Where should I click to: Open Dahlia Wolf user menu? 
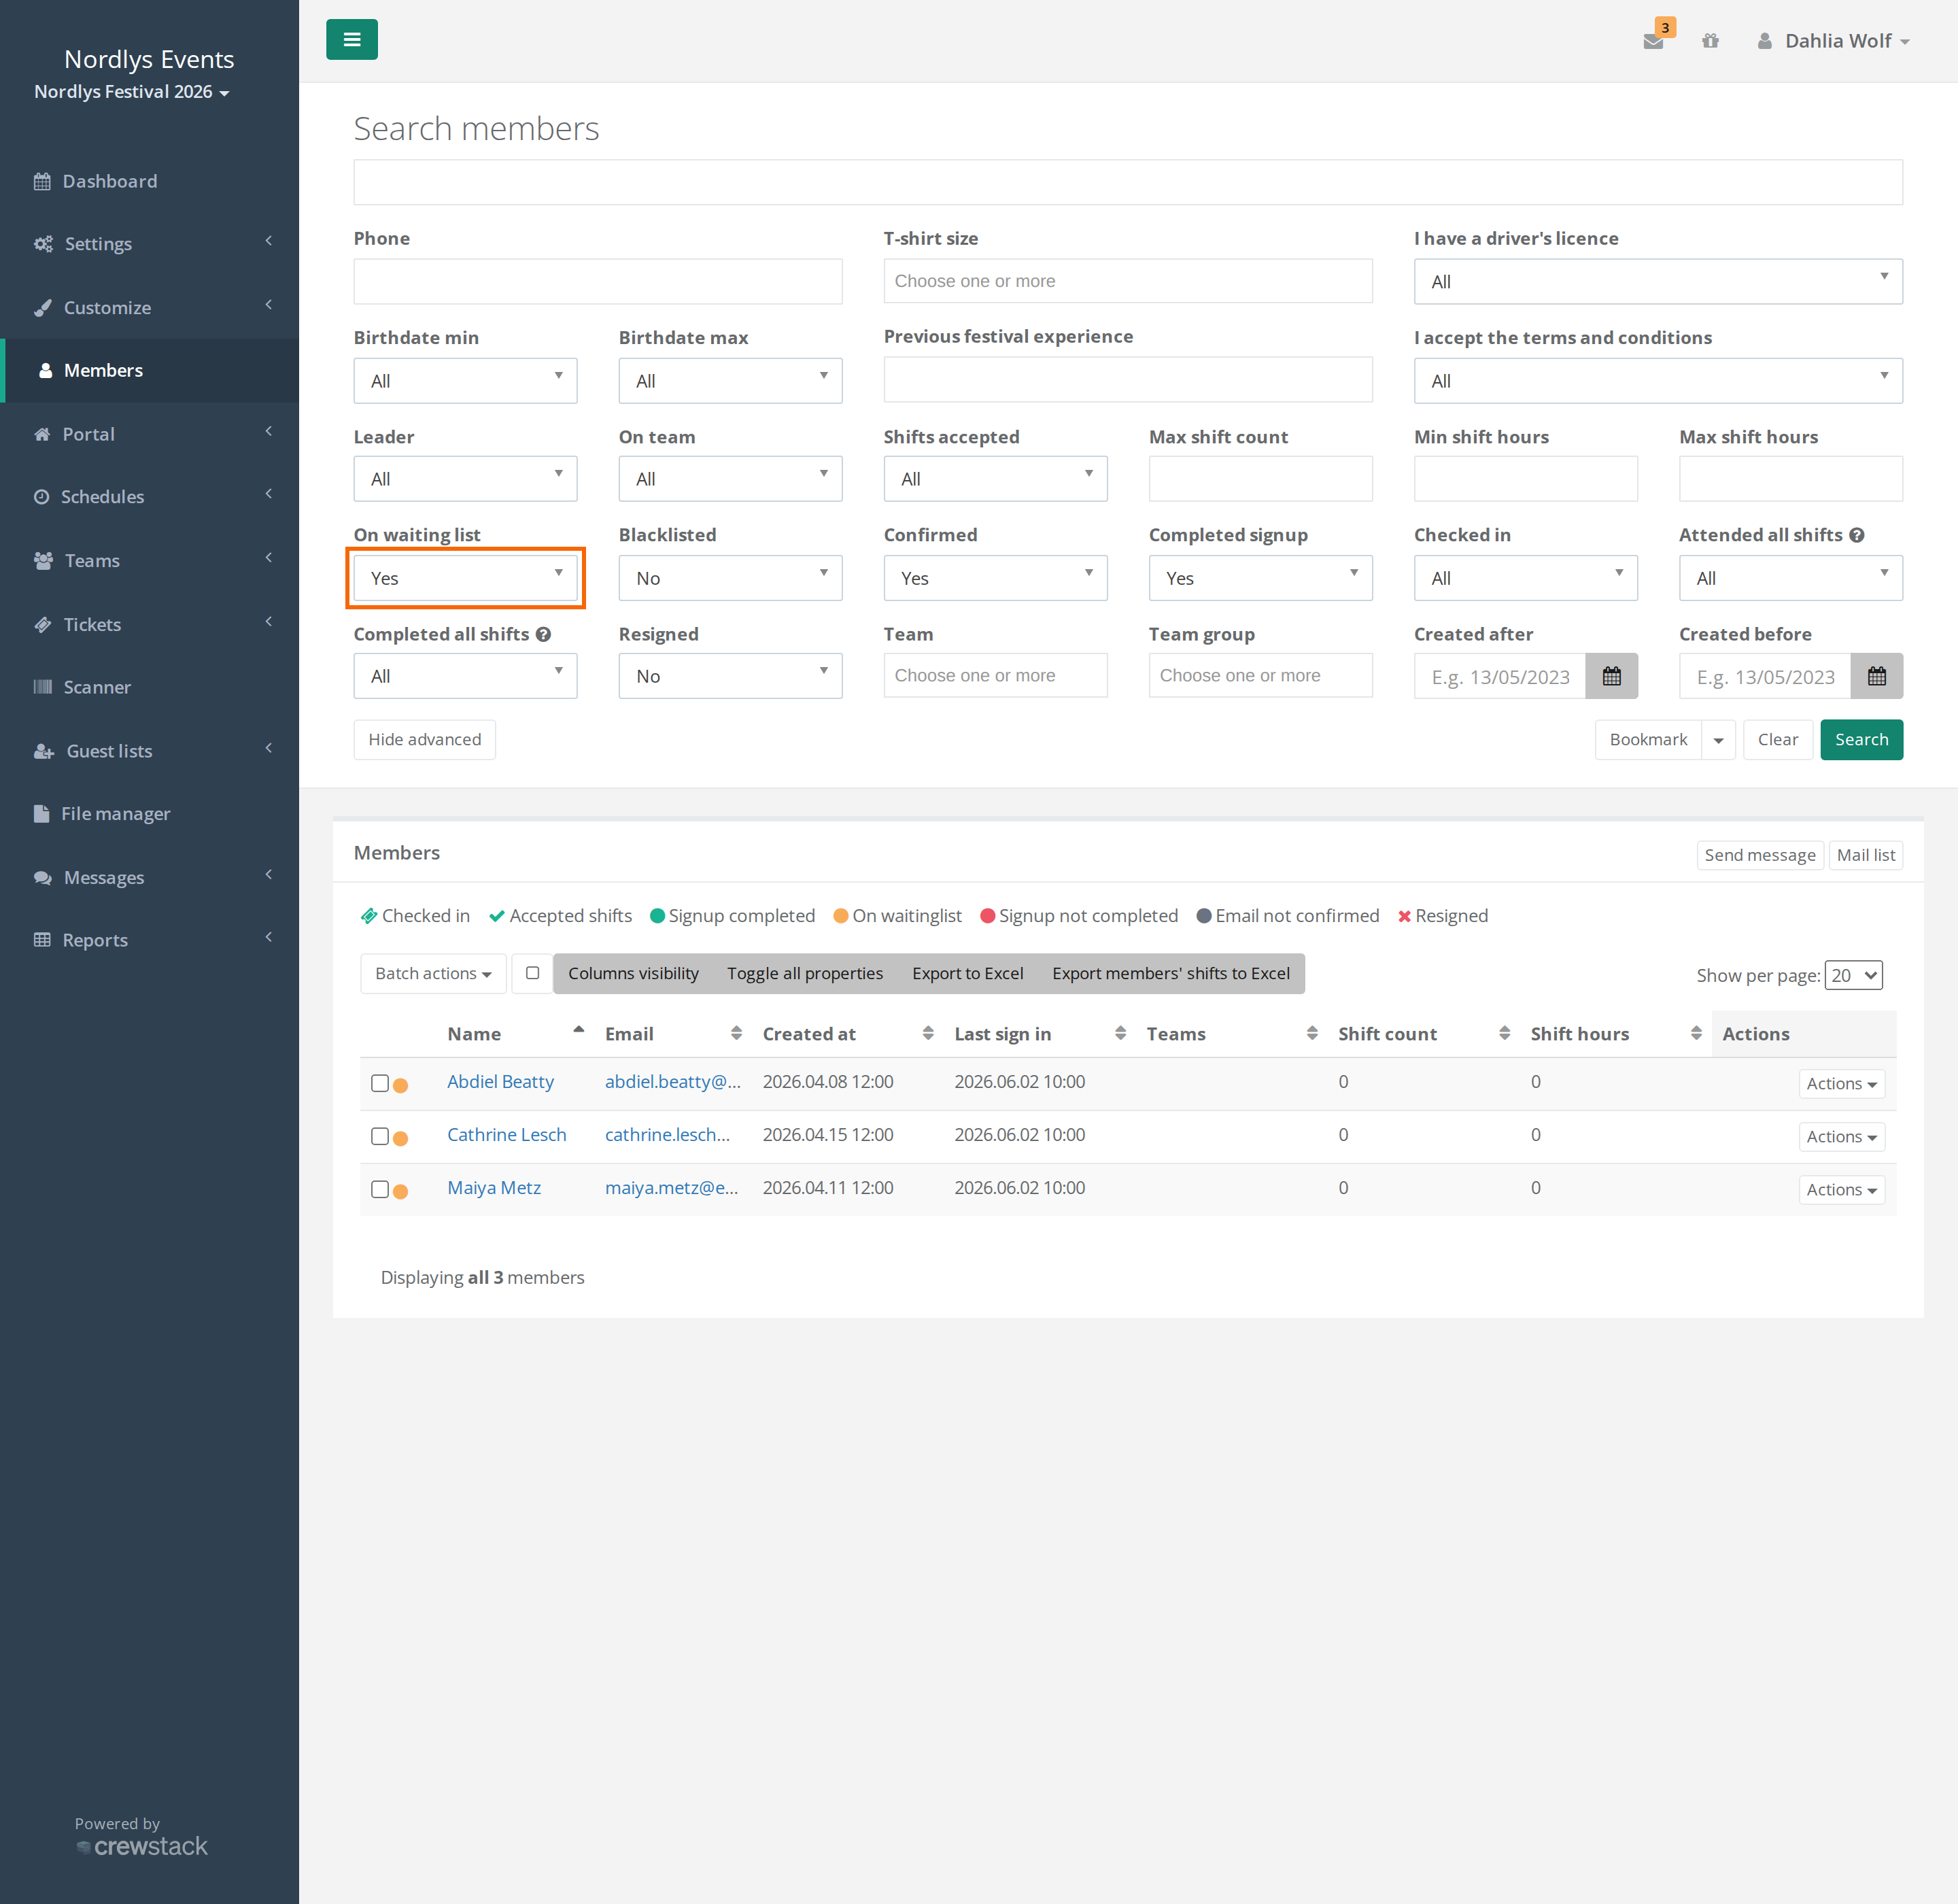coord(1834,41)
